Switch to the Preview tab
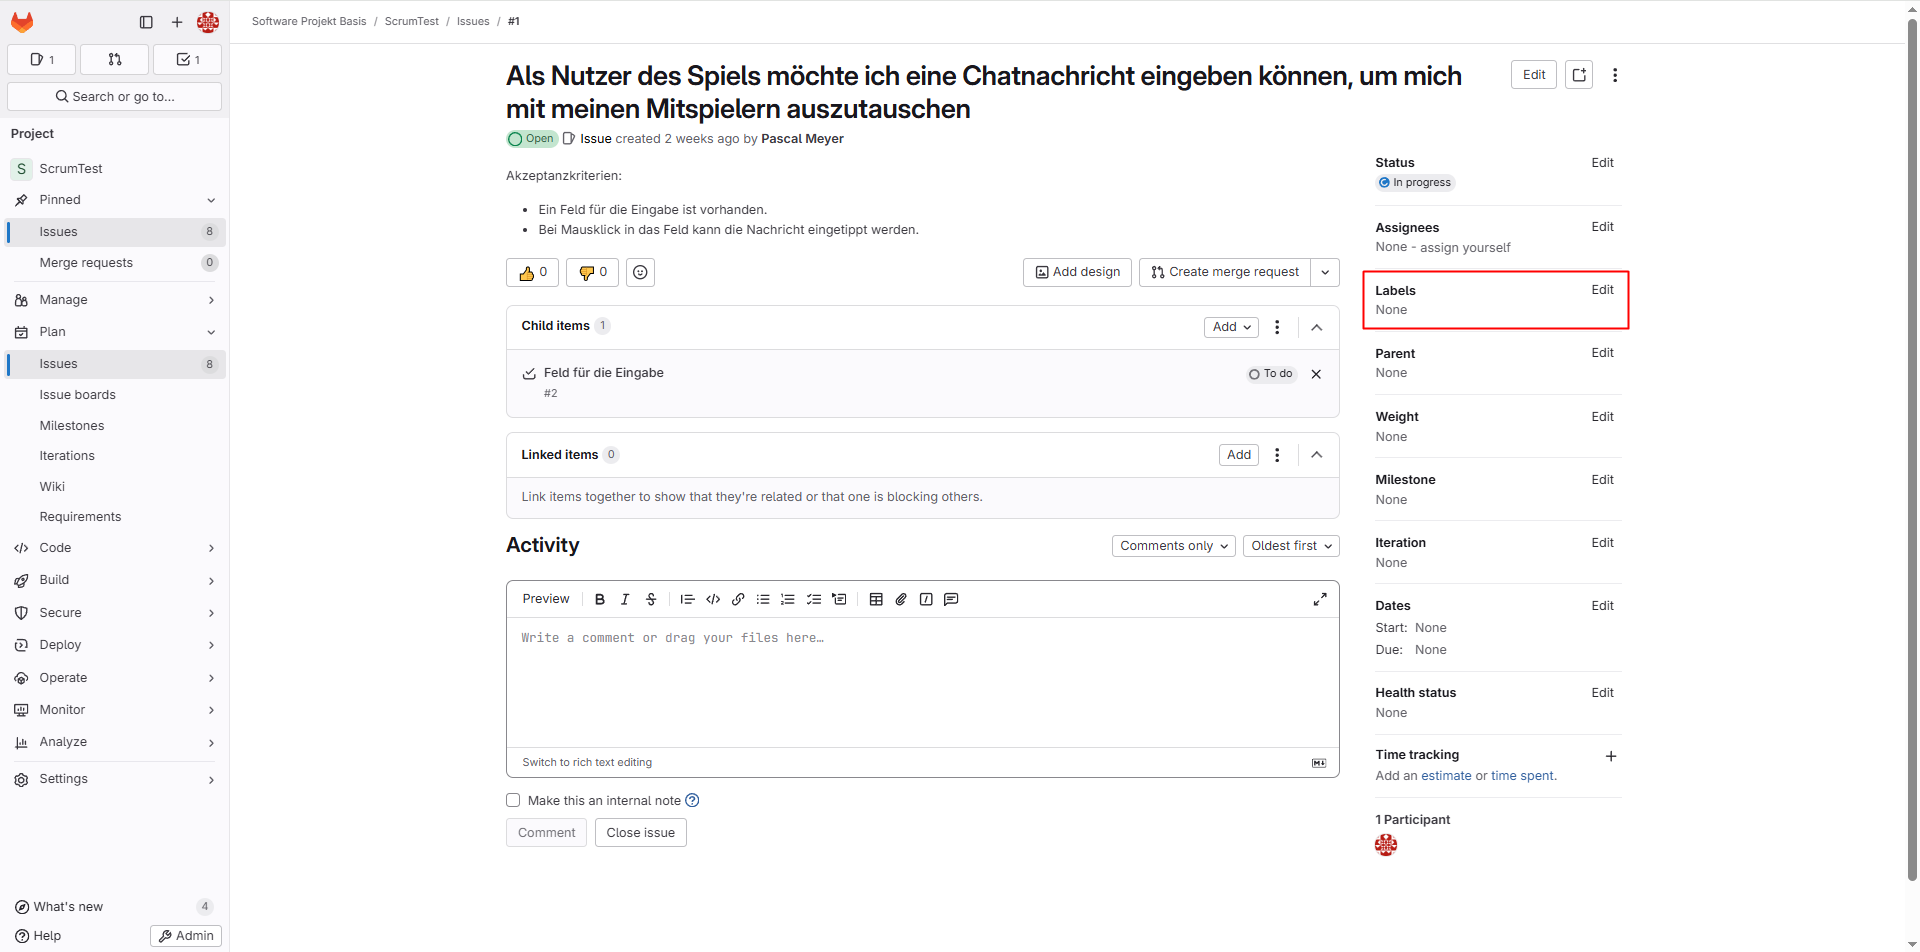Viewport: 1920px width, 952px height. (x=546, y=599)
